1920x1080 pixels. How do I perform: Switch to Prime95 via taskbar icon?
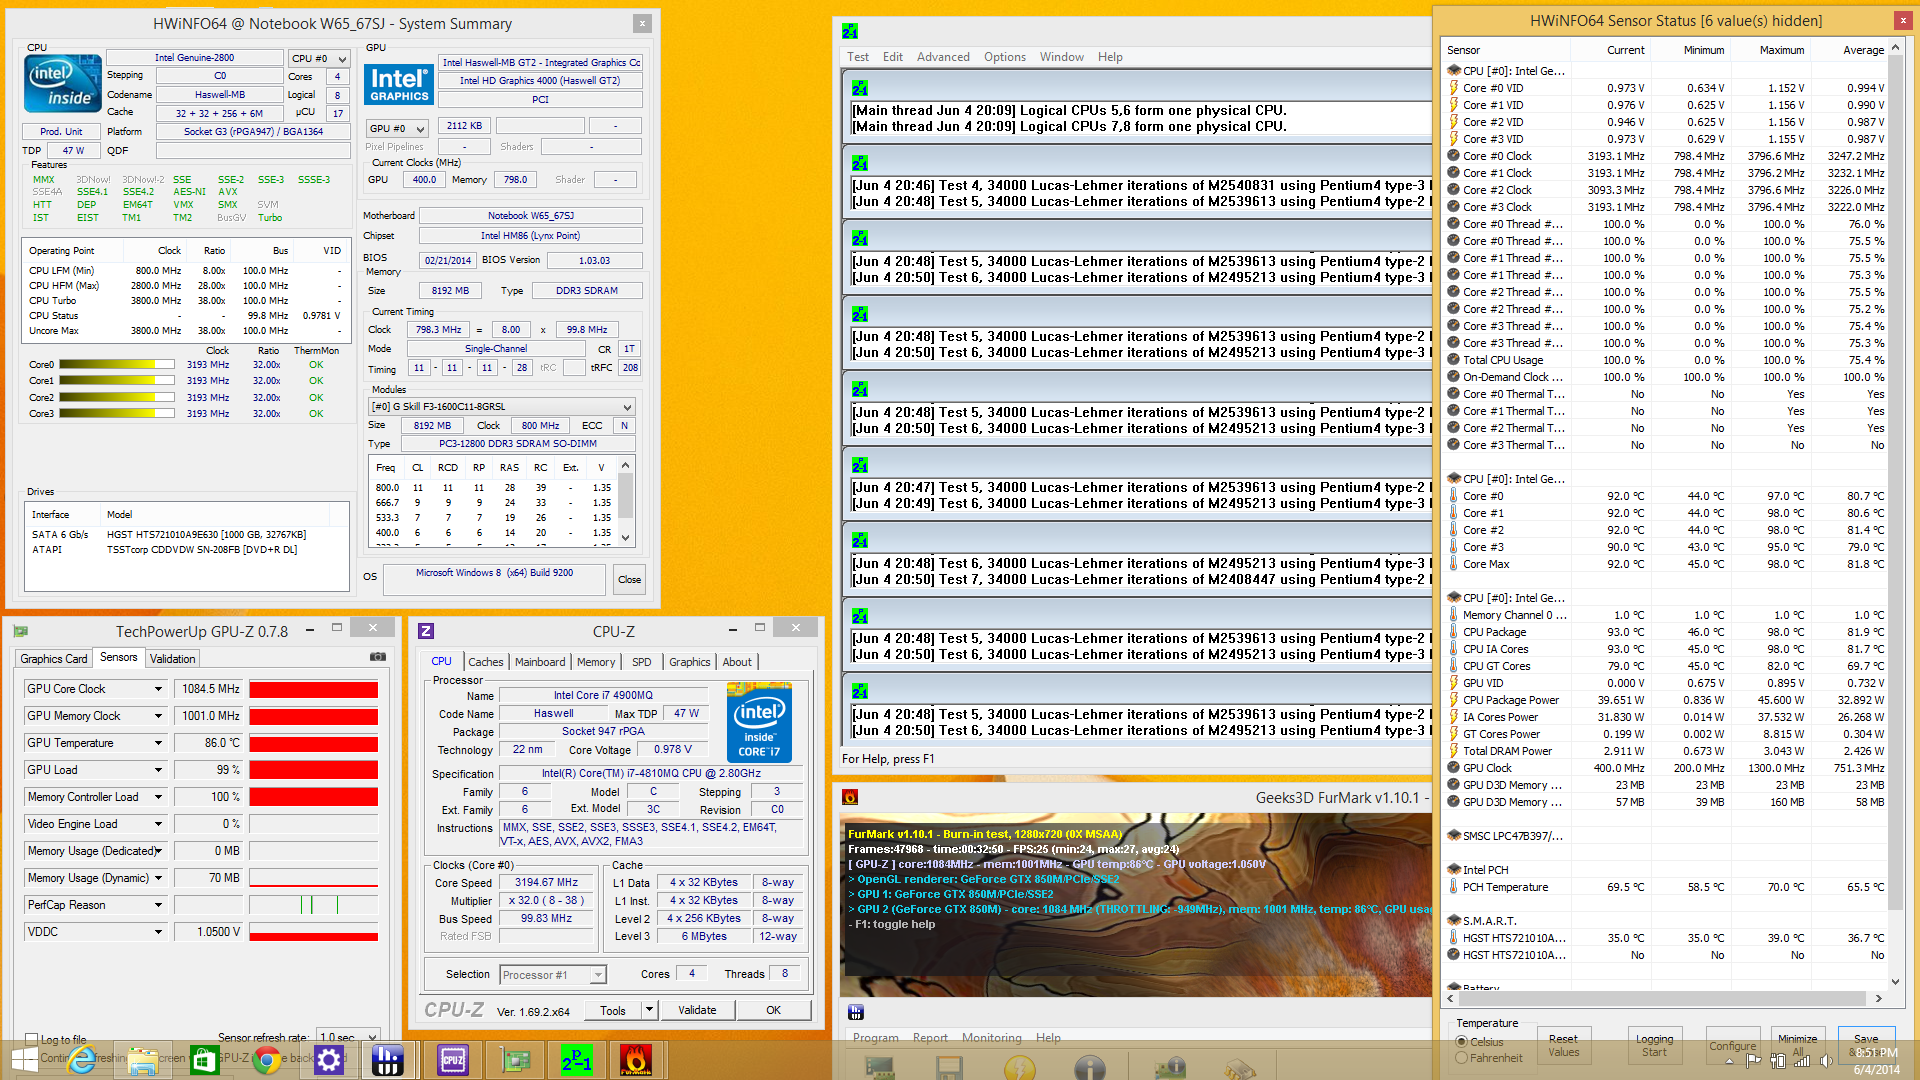577,1060
